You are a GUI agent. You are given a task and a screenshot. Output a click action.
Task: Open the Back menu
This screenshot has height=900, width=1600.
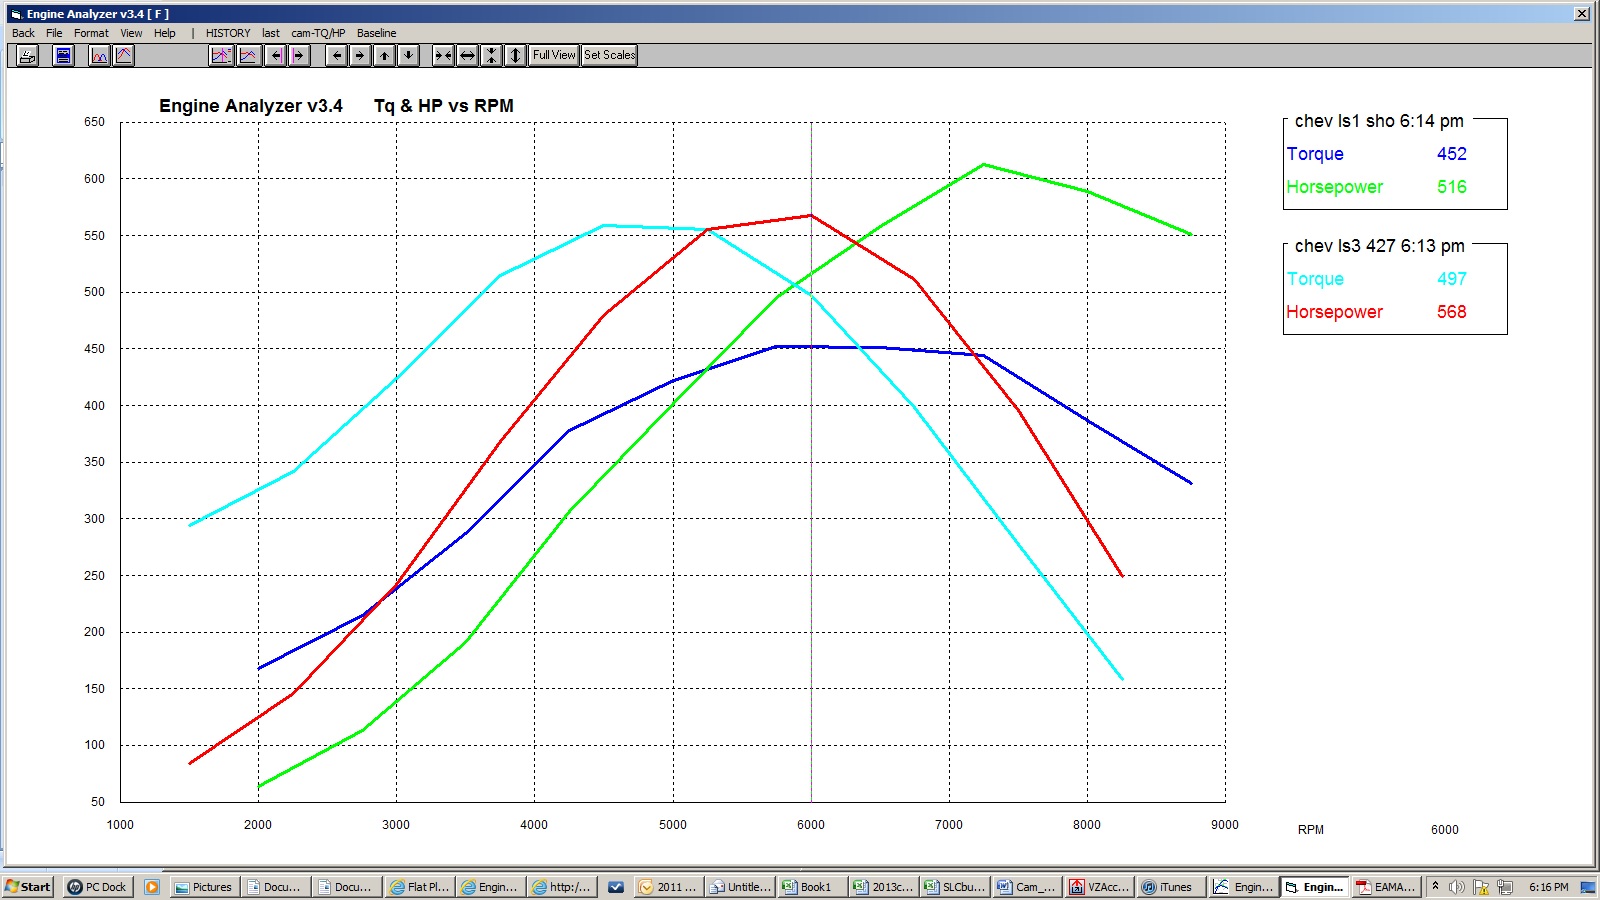point(23,33)
